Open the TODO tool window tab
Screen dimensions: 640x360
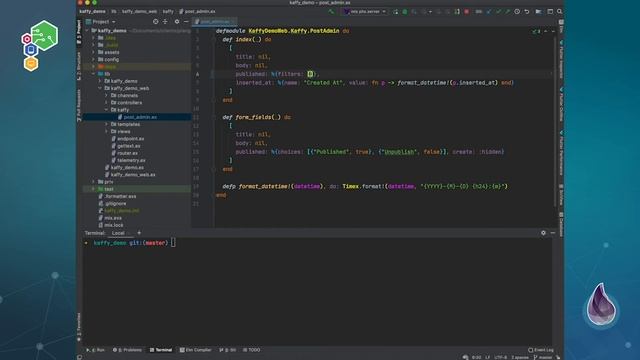(251, 350)
